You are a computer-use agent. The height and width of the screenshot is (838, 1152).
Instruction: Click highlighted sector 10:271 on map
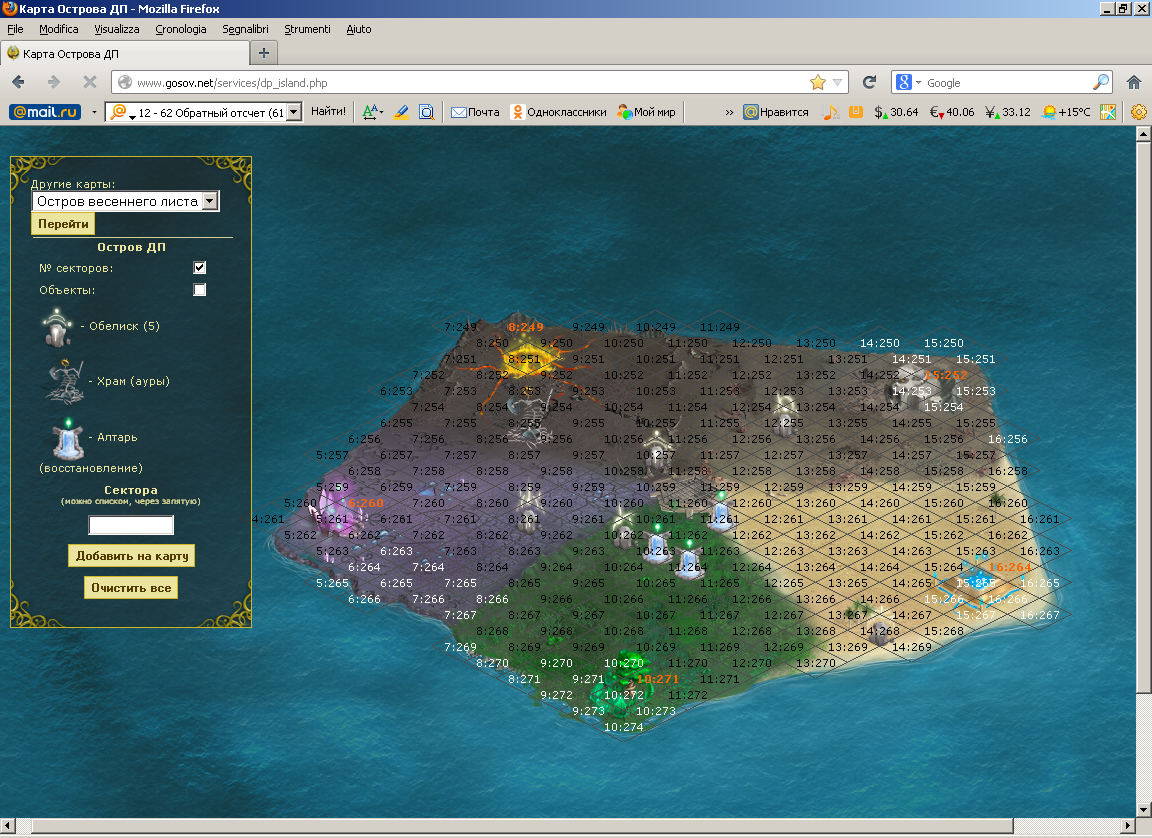tap(658, 679)
